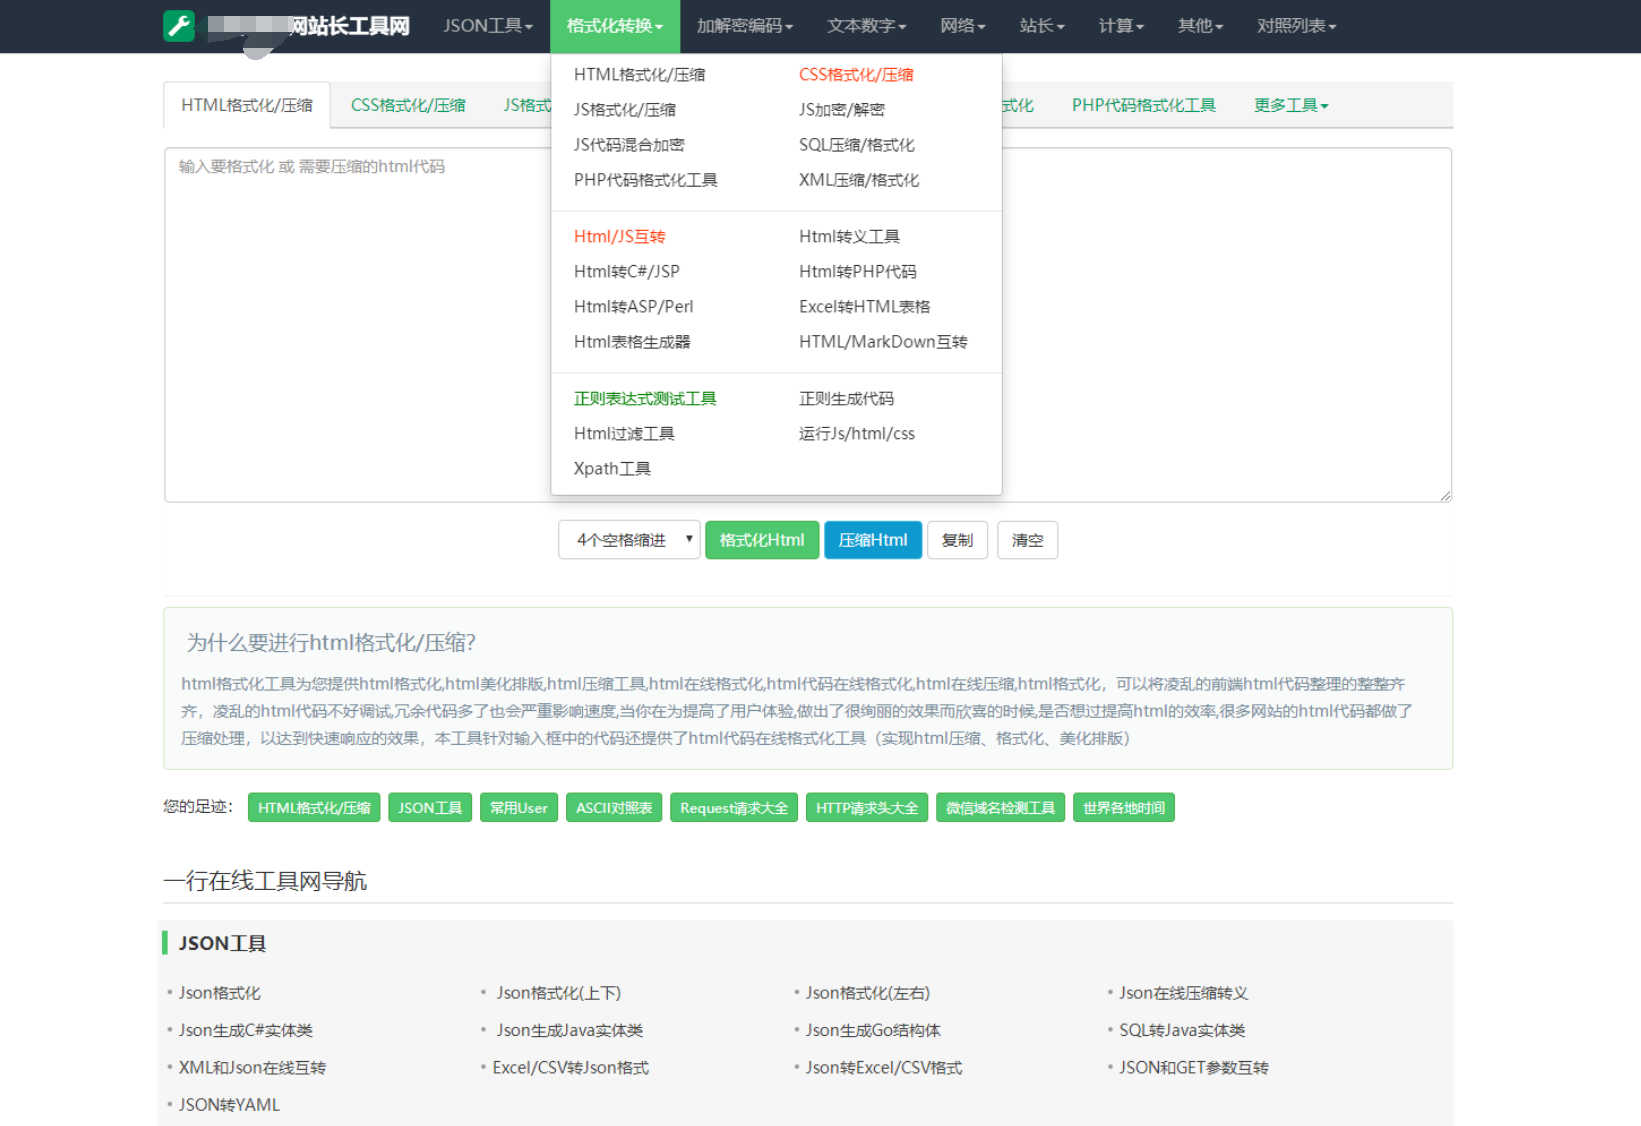Focus the html code input textarea
Screen dimensions: 1641x1126
(808, 325)
